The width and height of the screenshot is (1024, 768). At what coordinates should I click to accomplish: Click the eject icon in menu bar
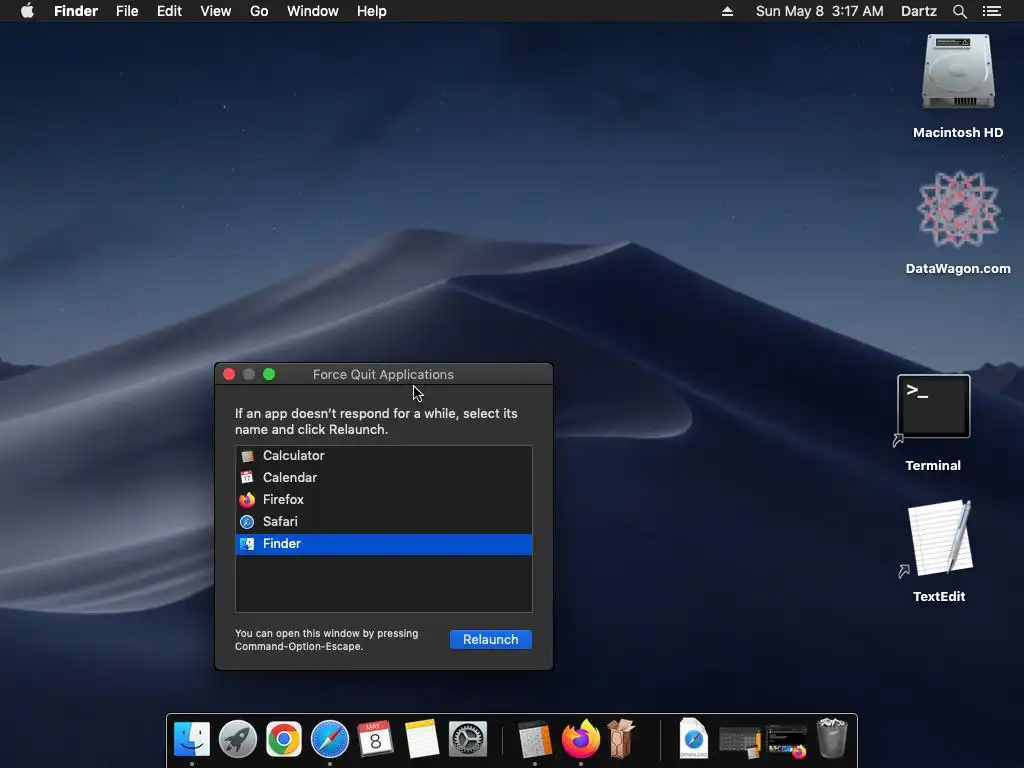[x=728, y=11]
